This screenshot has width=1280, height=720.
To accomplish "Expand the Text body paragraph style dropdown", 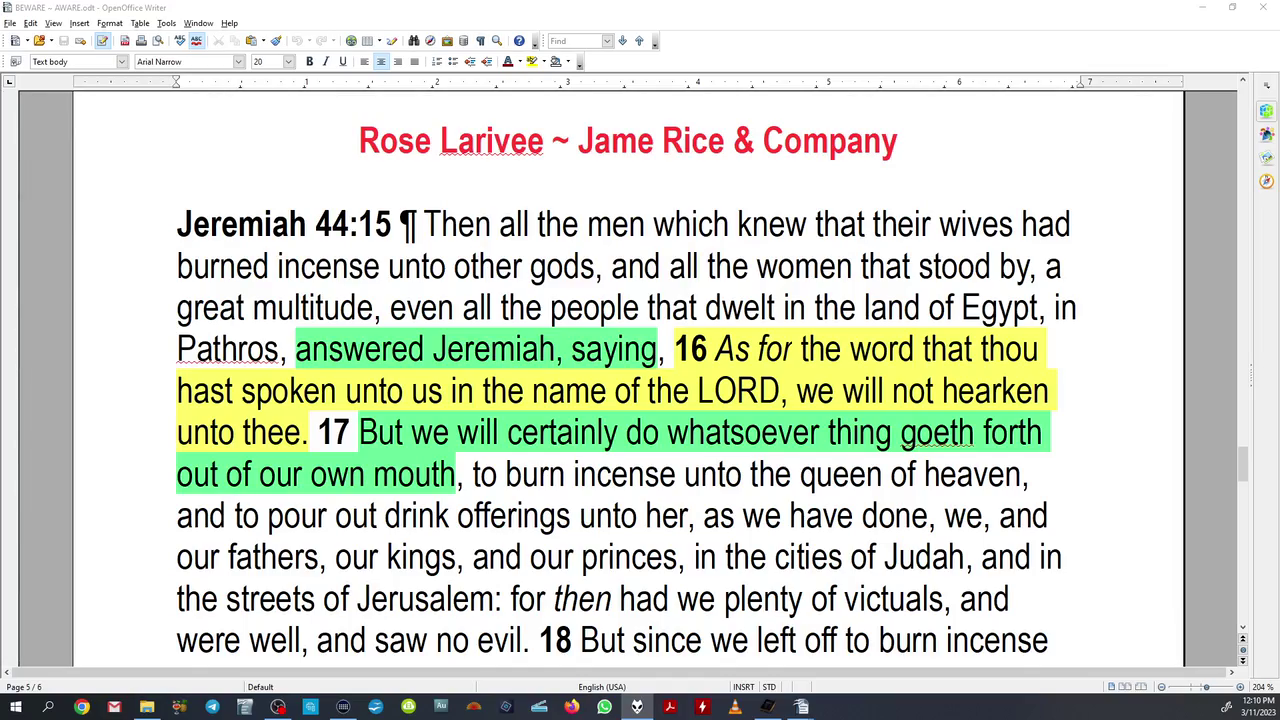I will pyautogui.click(x=122, y=62).
